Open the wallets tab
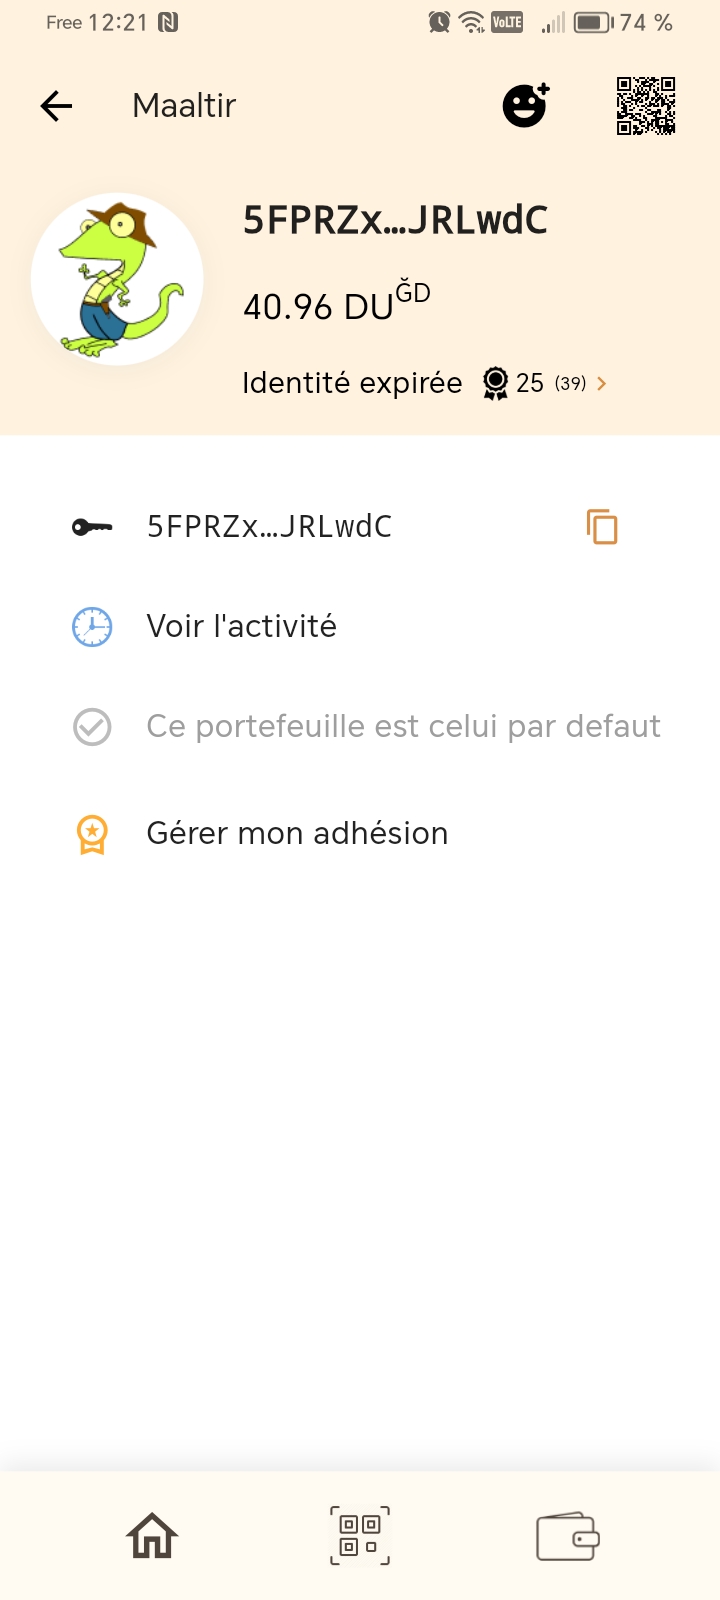The image size is (720, 1600). click(568, 1536)
